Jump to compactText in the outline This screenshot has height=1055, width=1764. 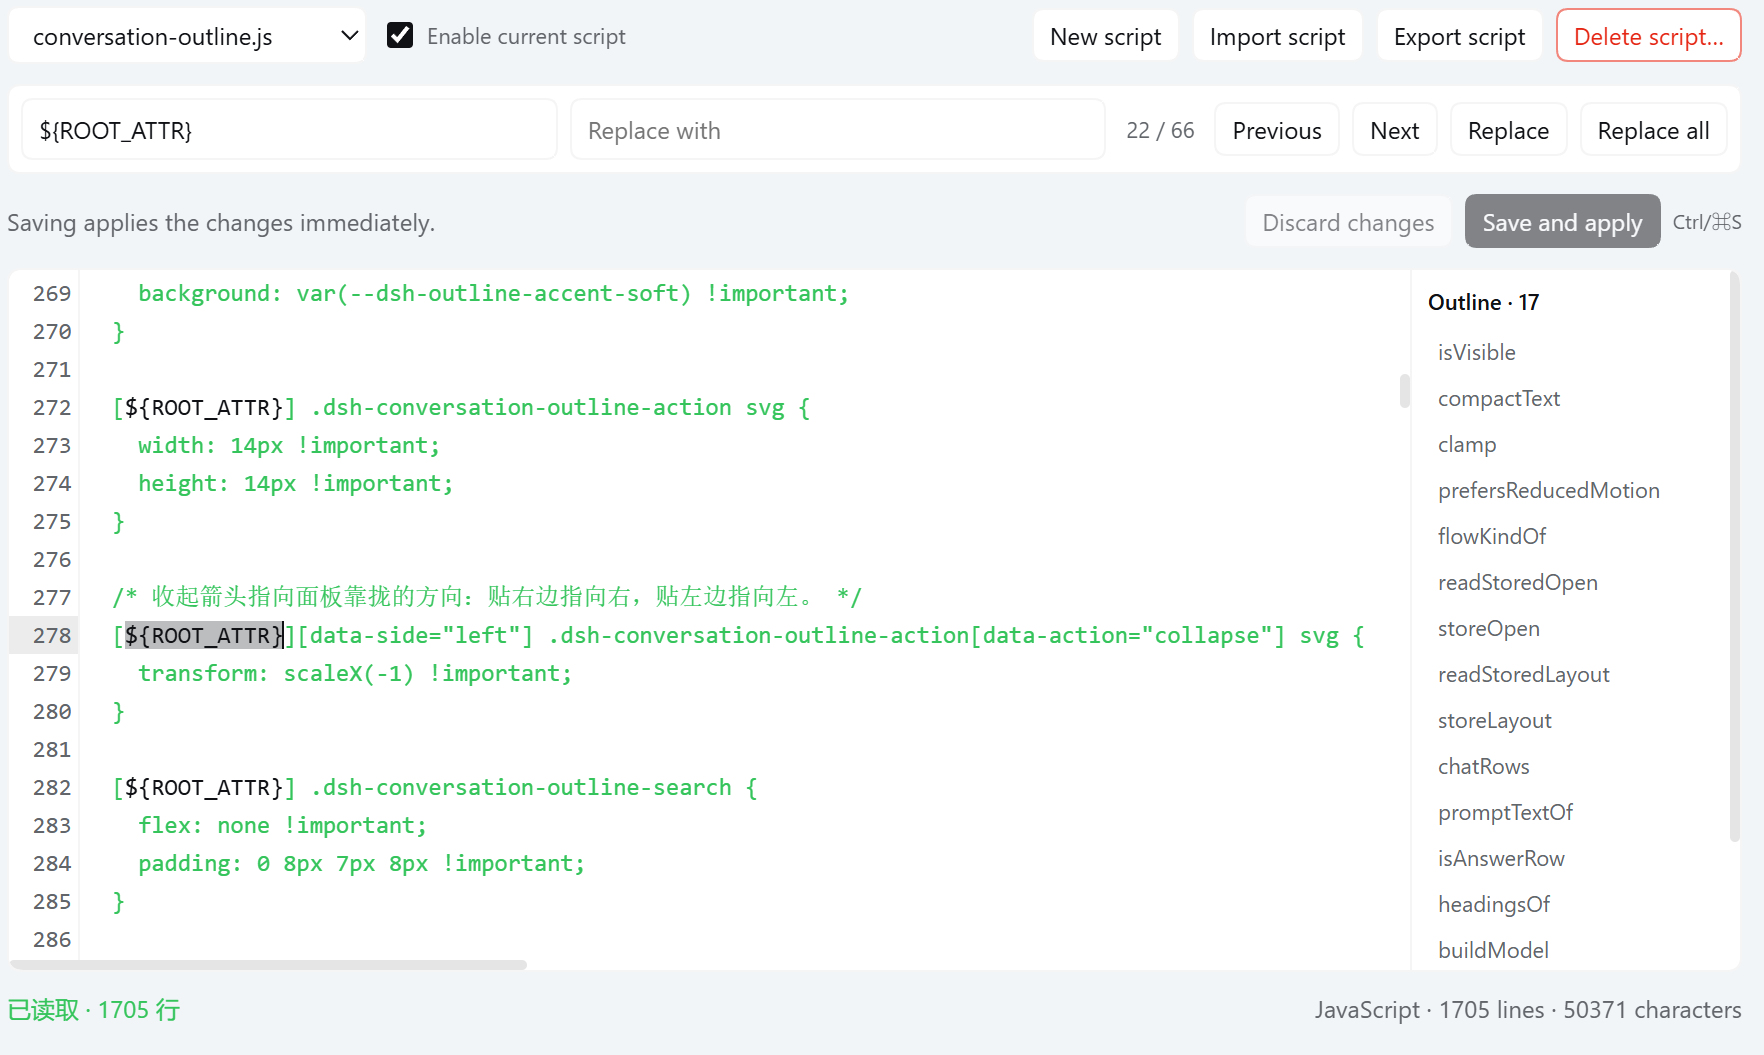click(x=1498, y=398)
